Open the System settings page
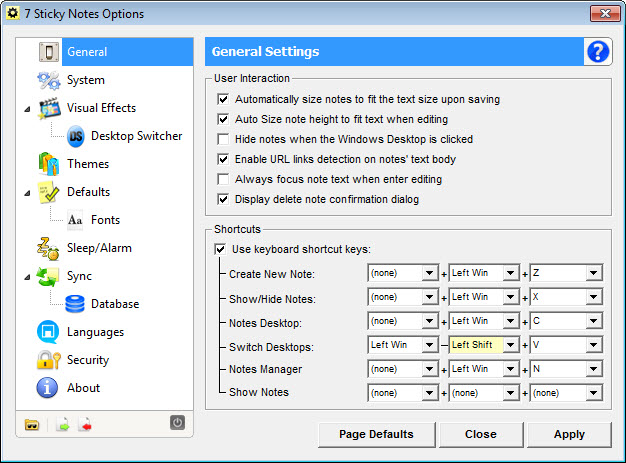Viewport: 626px width, 463px height. point(85,80)
